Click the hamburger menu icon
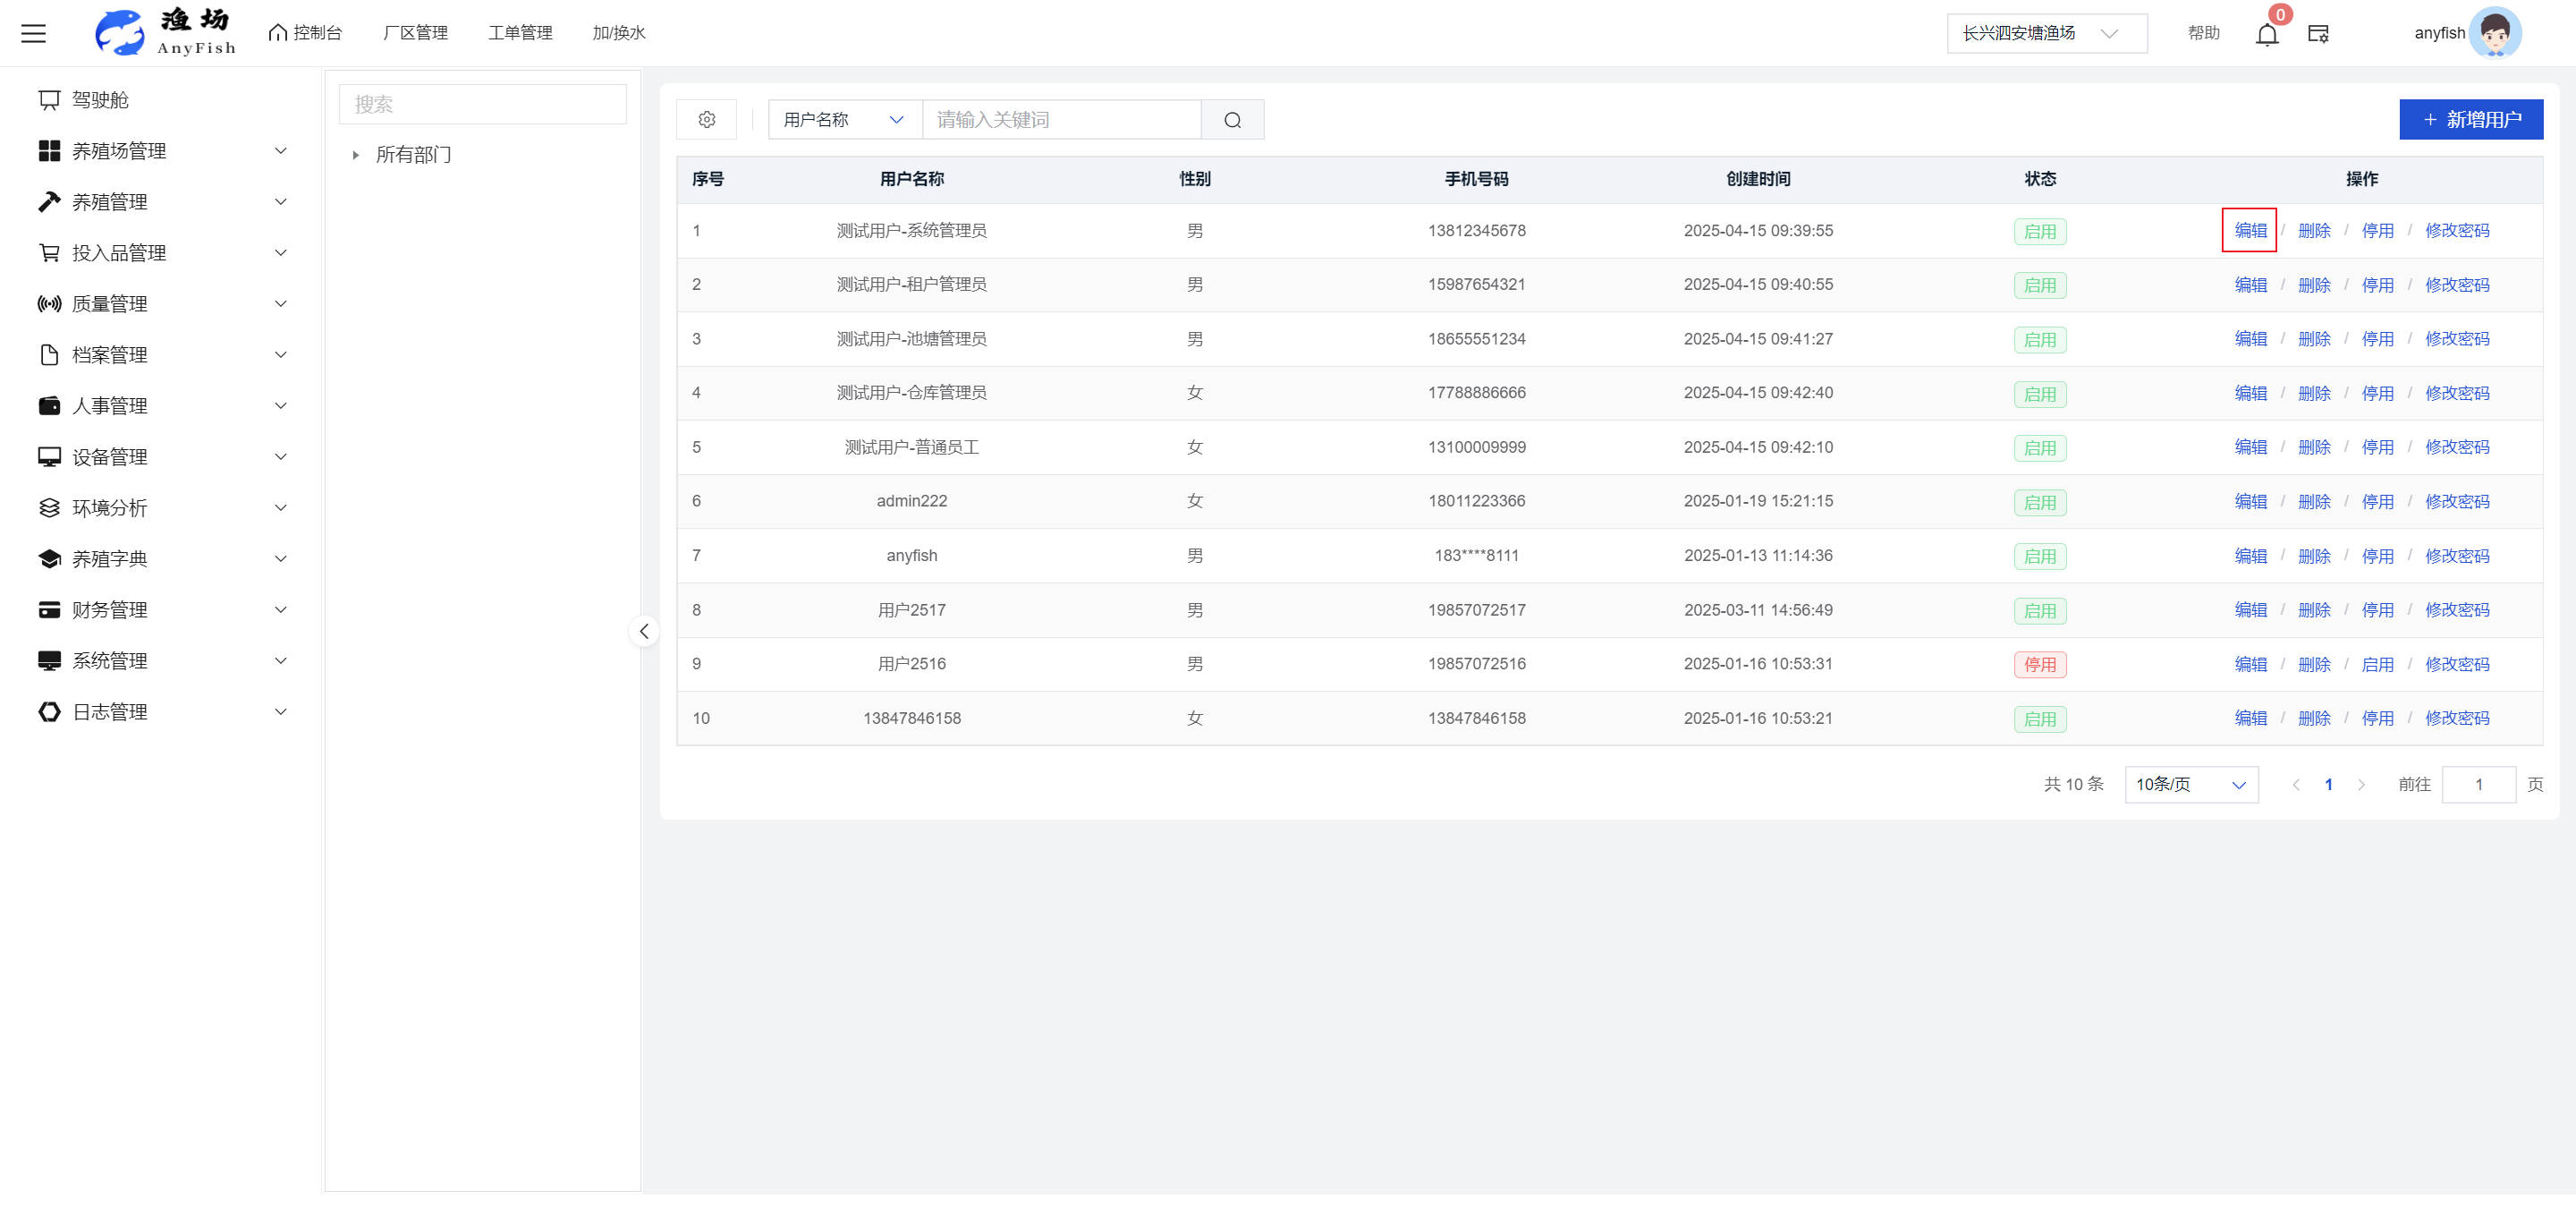This screenshot has height=1208, width=2576. coord(33,33)
